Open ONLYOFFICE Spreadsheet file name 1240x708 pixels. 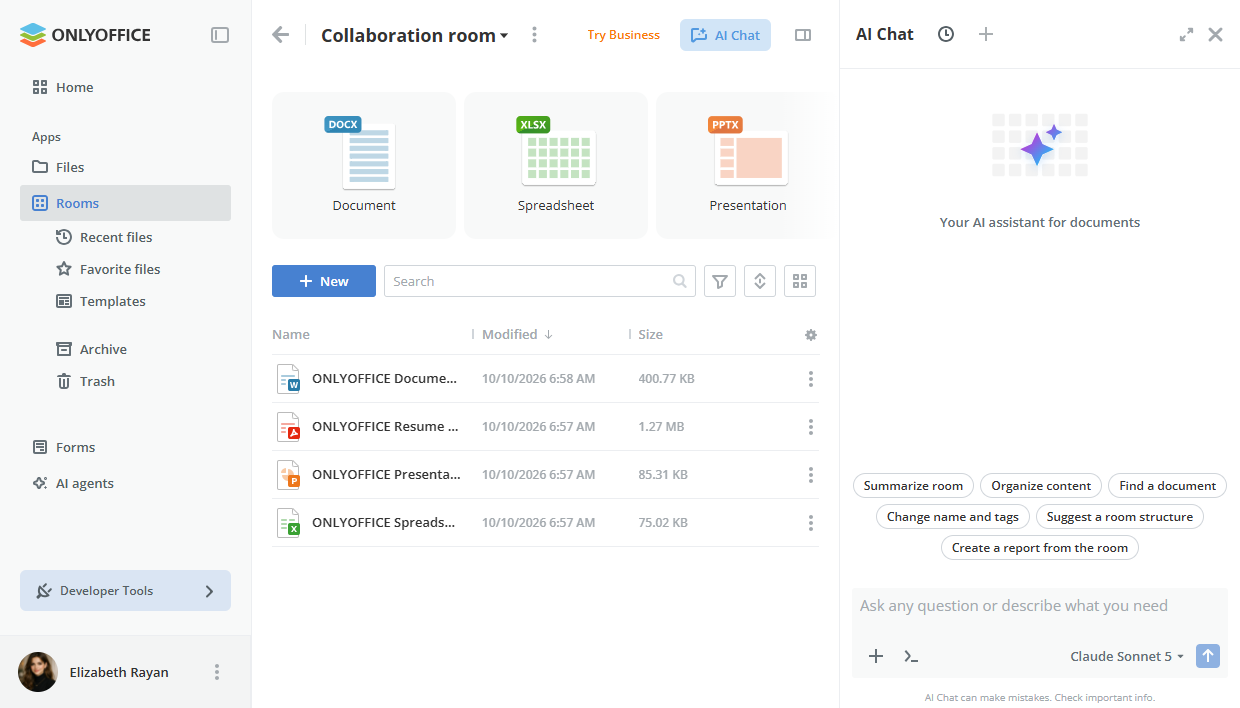[x=384, y=523]
